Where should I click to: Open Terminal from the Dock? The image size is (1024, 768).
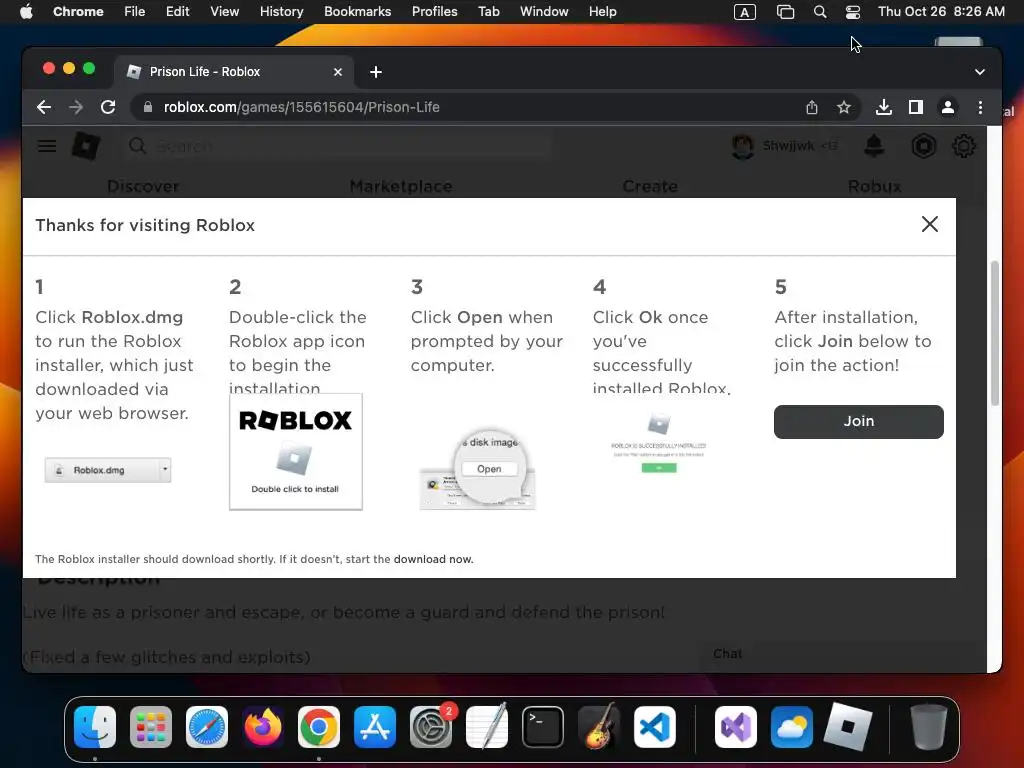click(x=543, y=727)
